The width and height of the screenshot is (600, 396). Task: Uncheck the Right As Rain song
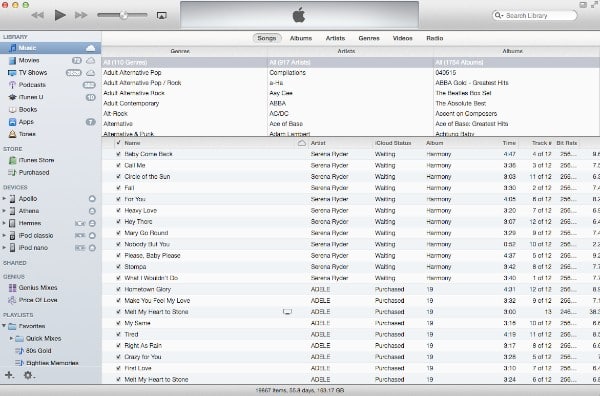pos(118,345)
